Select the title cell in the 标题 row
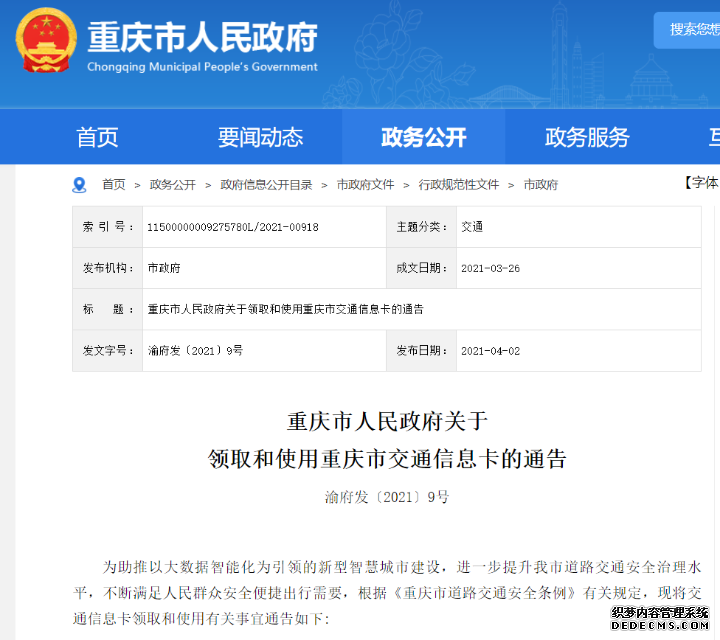720x640 pixels. point(422,309)
